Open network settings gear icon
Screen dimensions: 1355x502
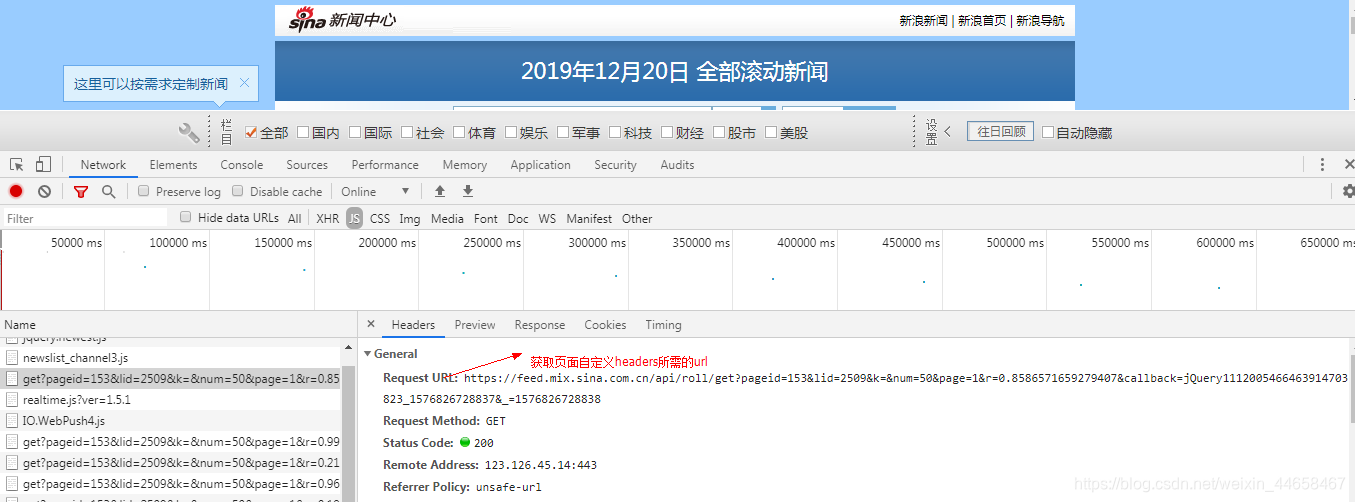(x=1348, y=191)
